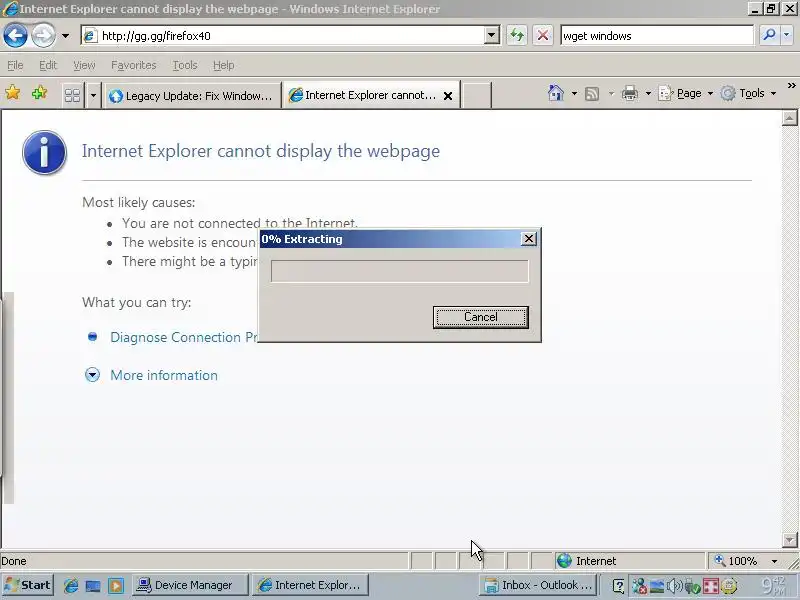This screenshot has width=800, height=600.
Task: Click the More information link text
Action: click(164, 375)
